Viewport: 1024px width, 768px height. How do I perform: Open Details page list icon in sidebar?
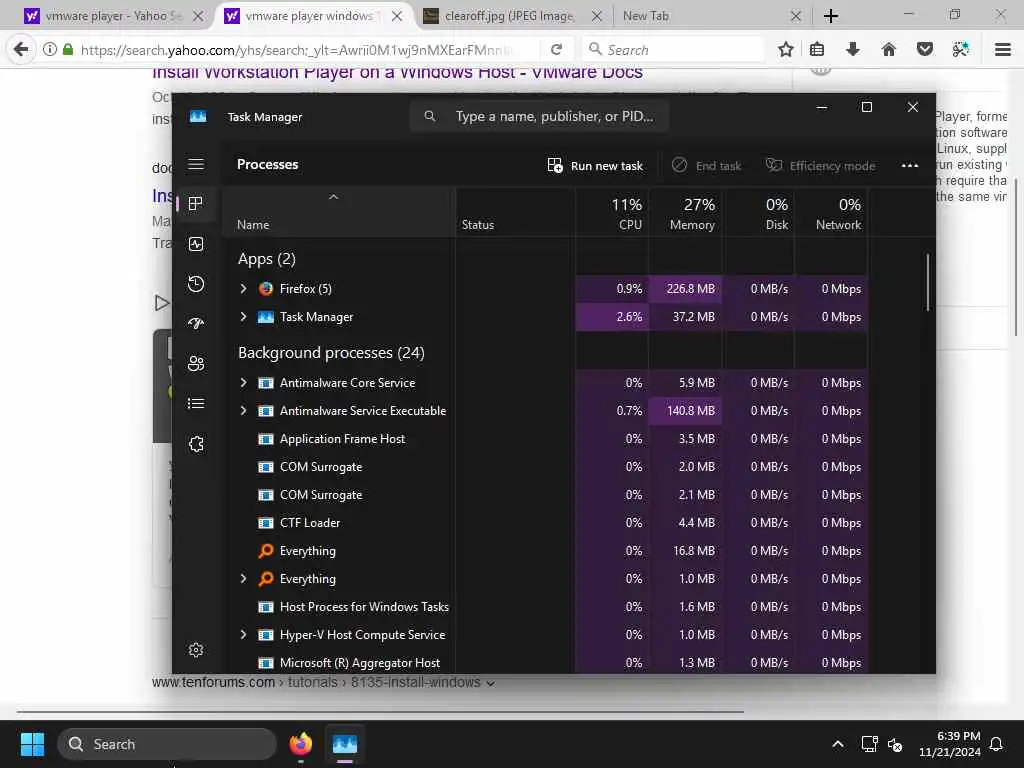196,404
